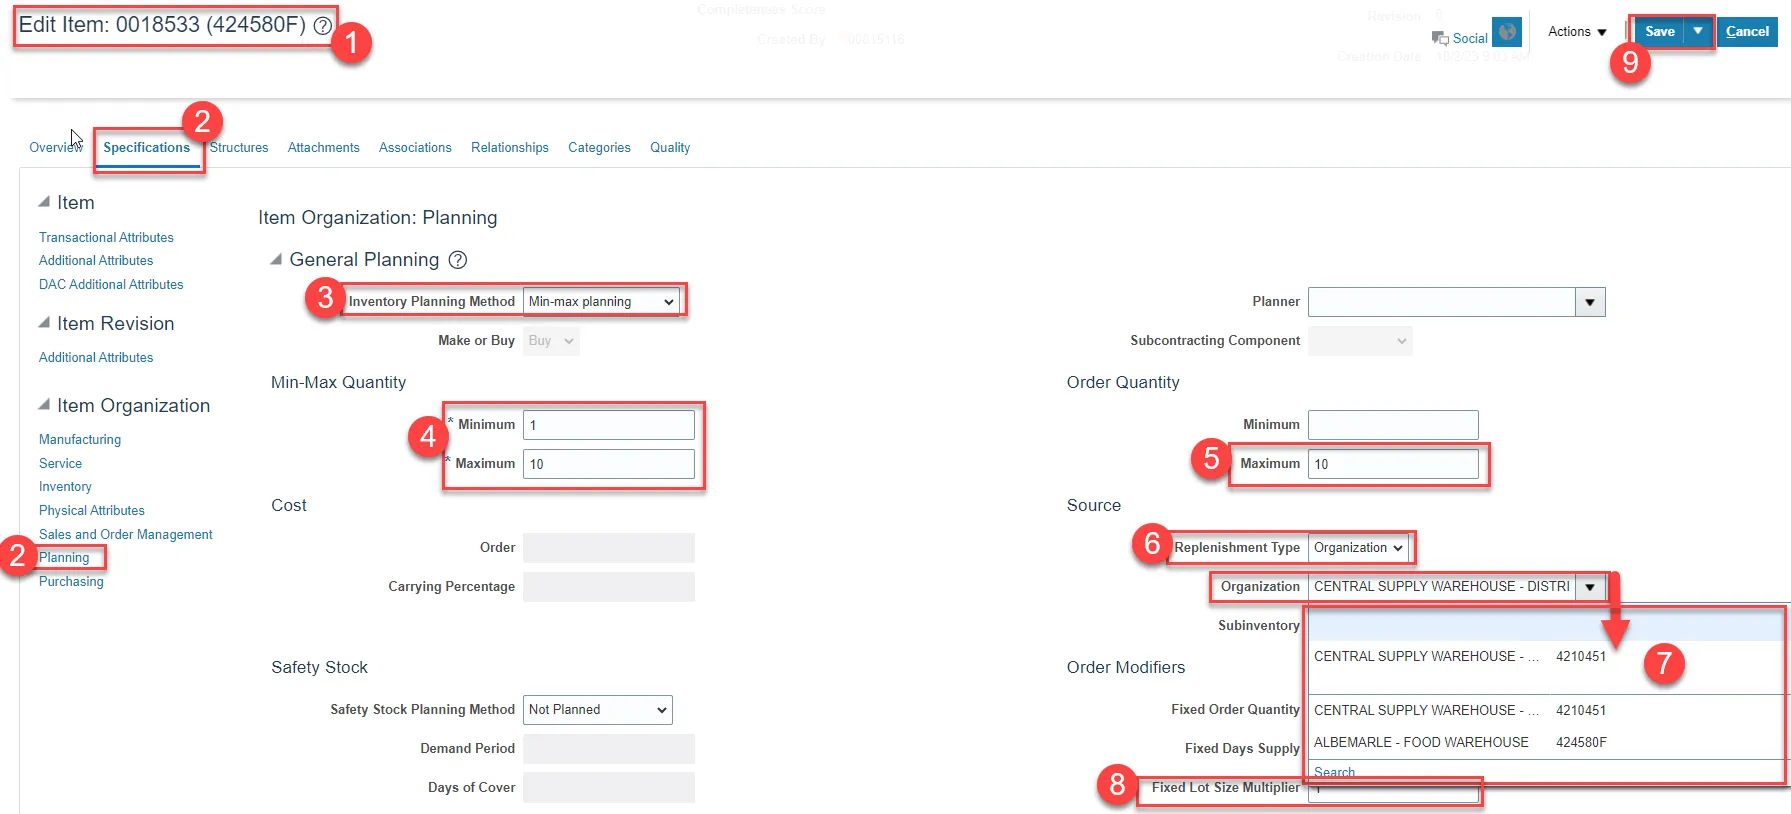Open Additional Attributes under Item
This screenshot has height=814, width=1791.
tap(96, 261)
